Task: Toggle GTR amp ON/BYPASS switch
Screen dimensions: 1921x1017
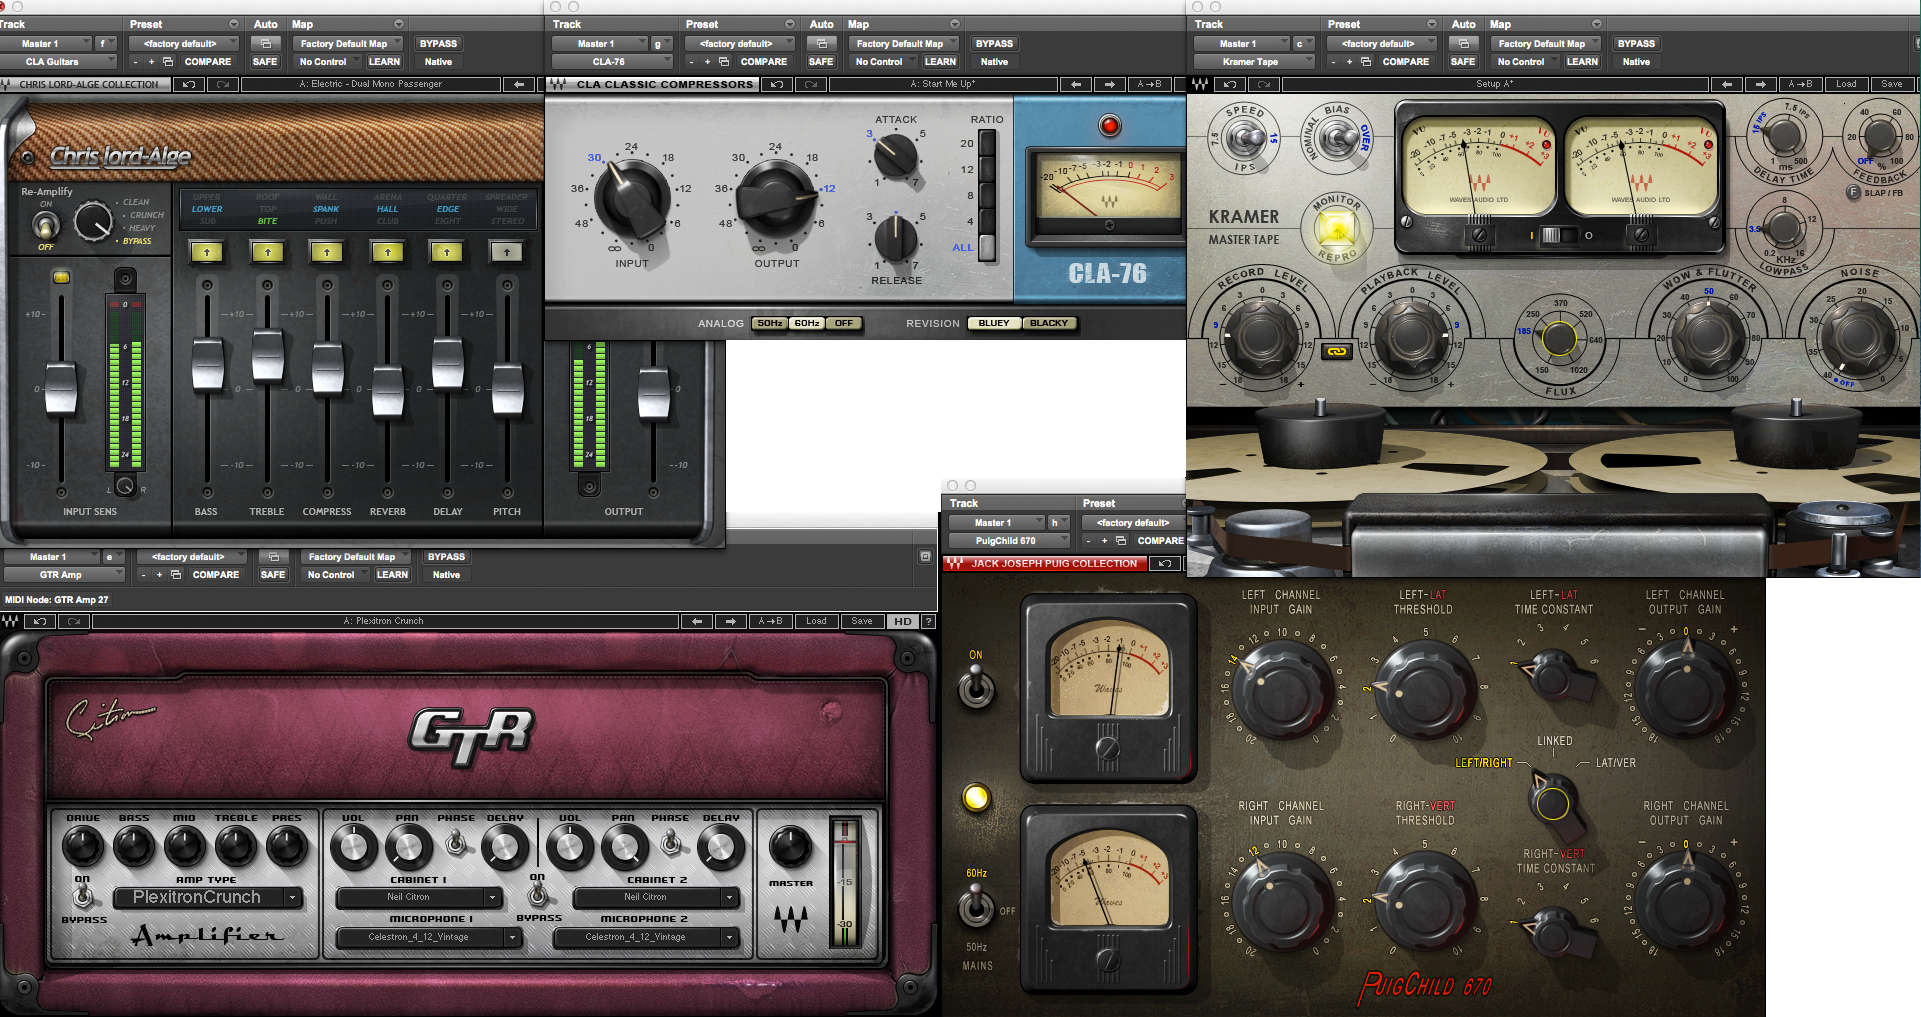Action: tap(83, 897)
